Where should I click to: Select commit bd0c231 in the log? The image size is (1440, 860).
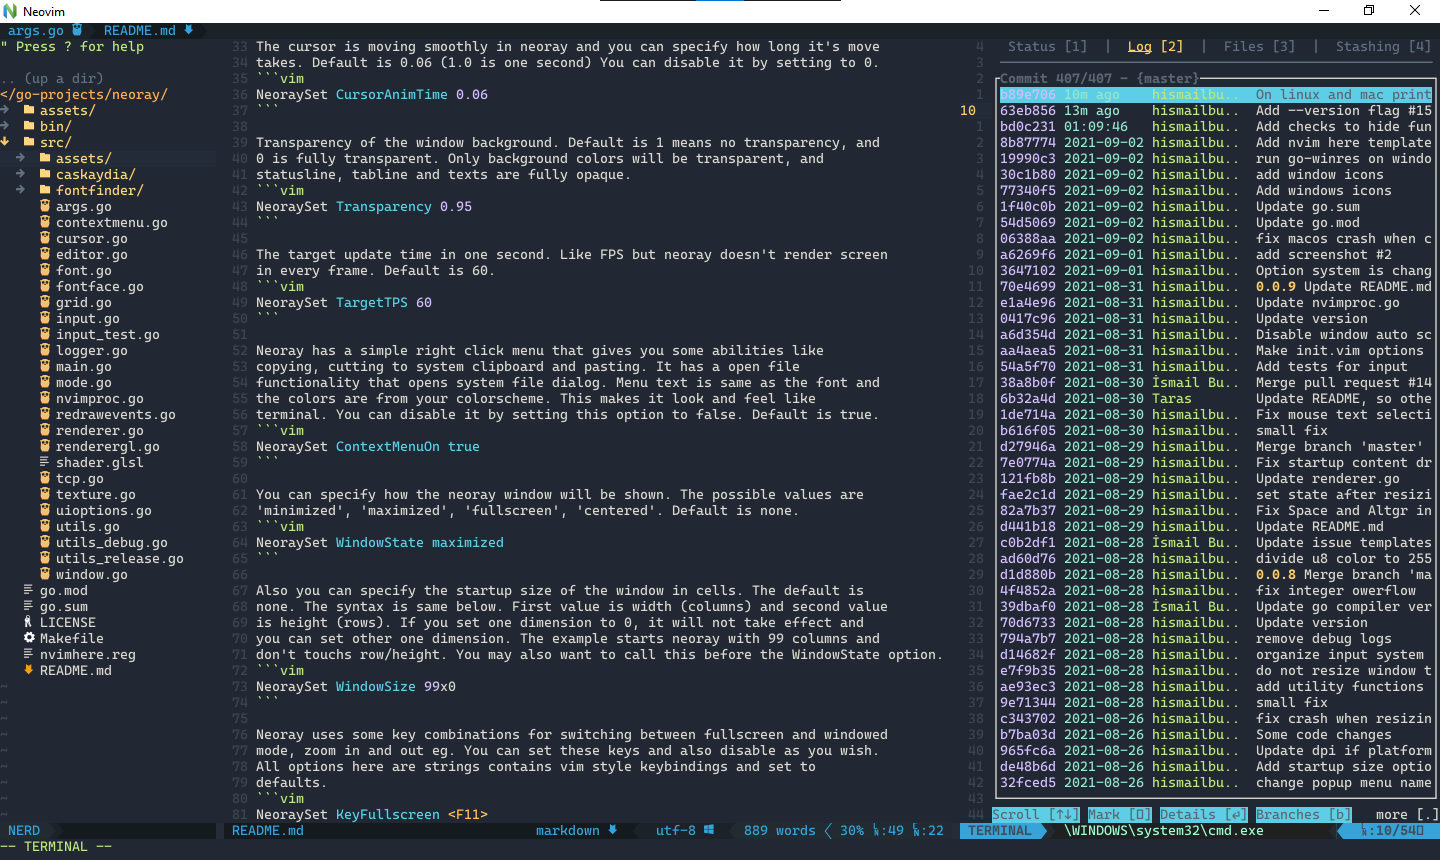[x=1216, y=126]
